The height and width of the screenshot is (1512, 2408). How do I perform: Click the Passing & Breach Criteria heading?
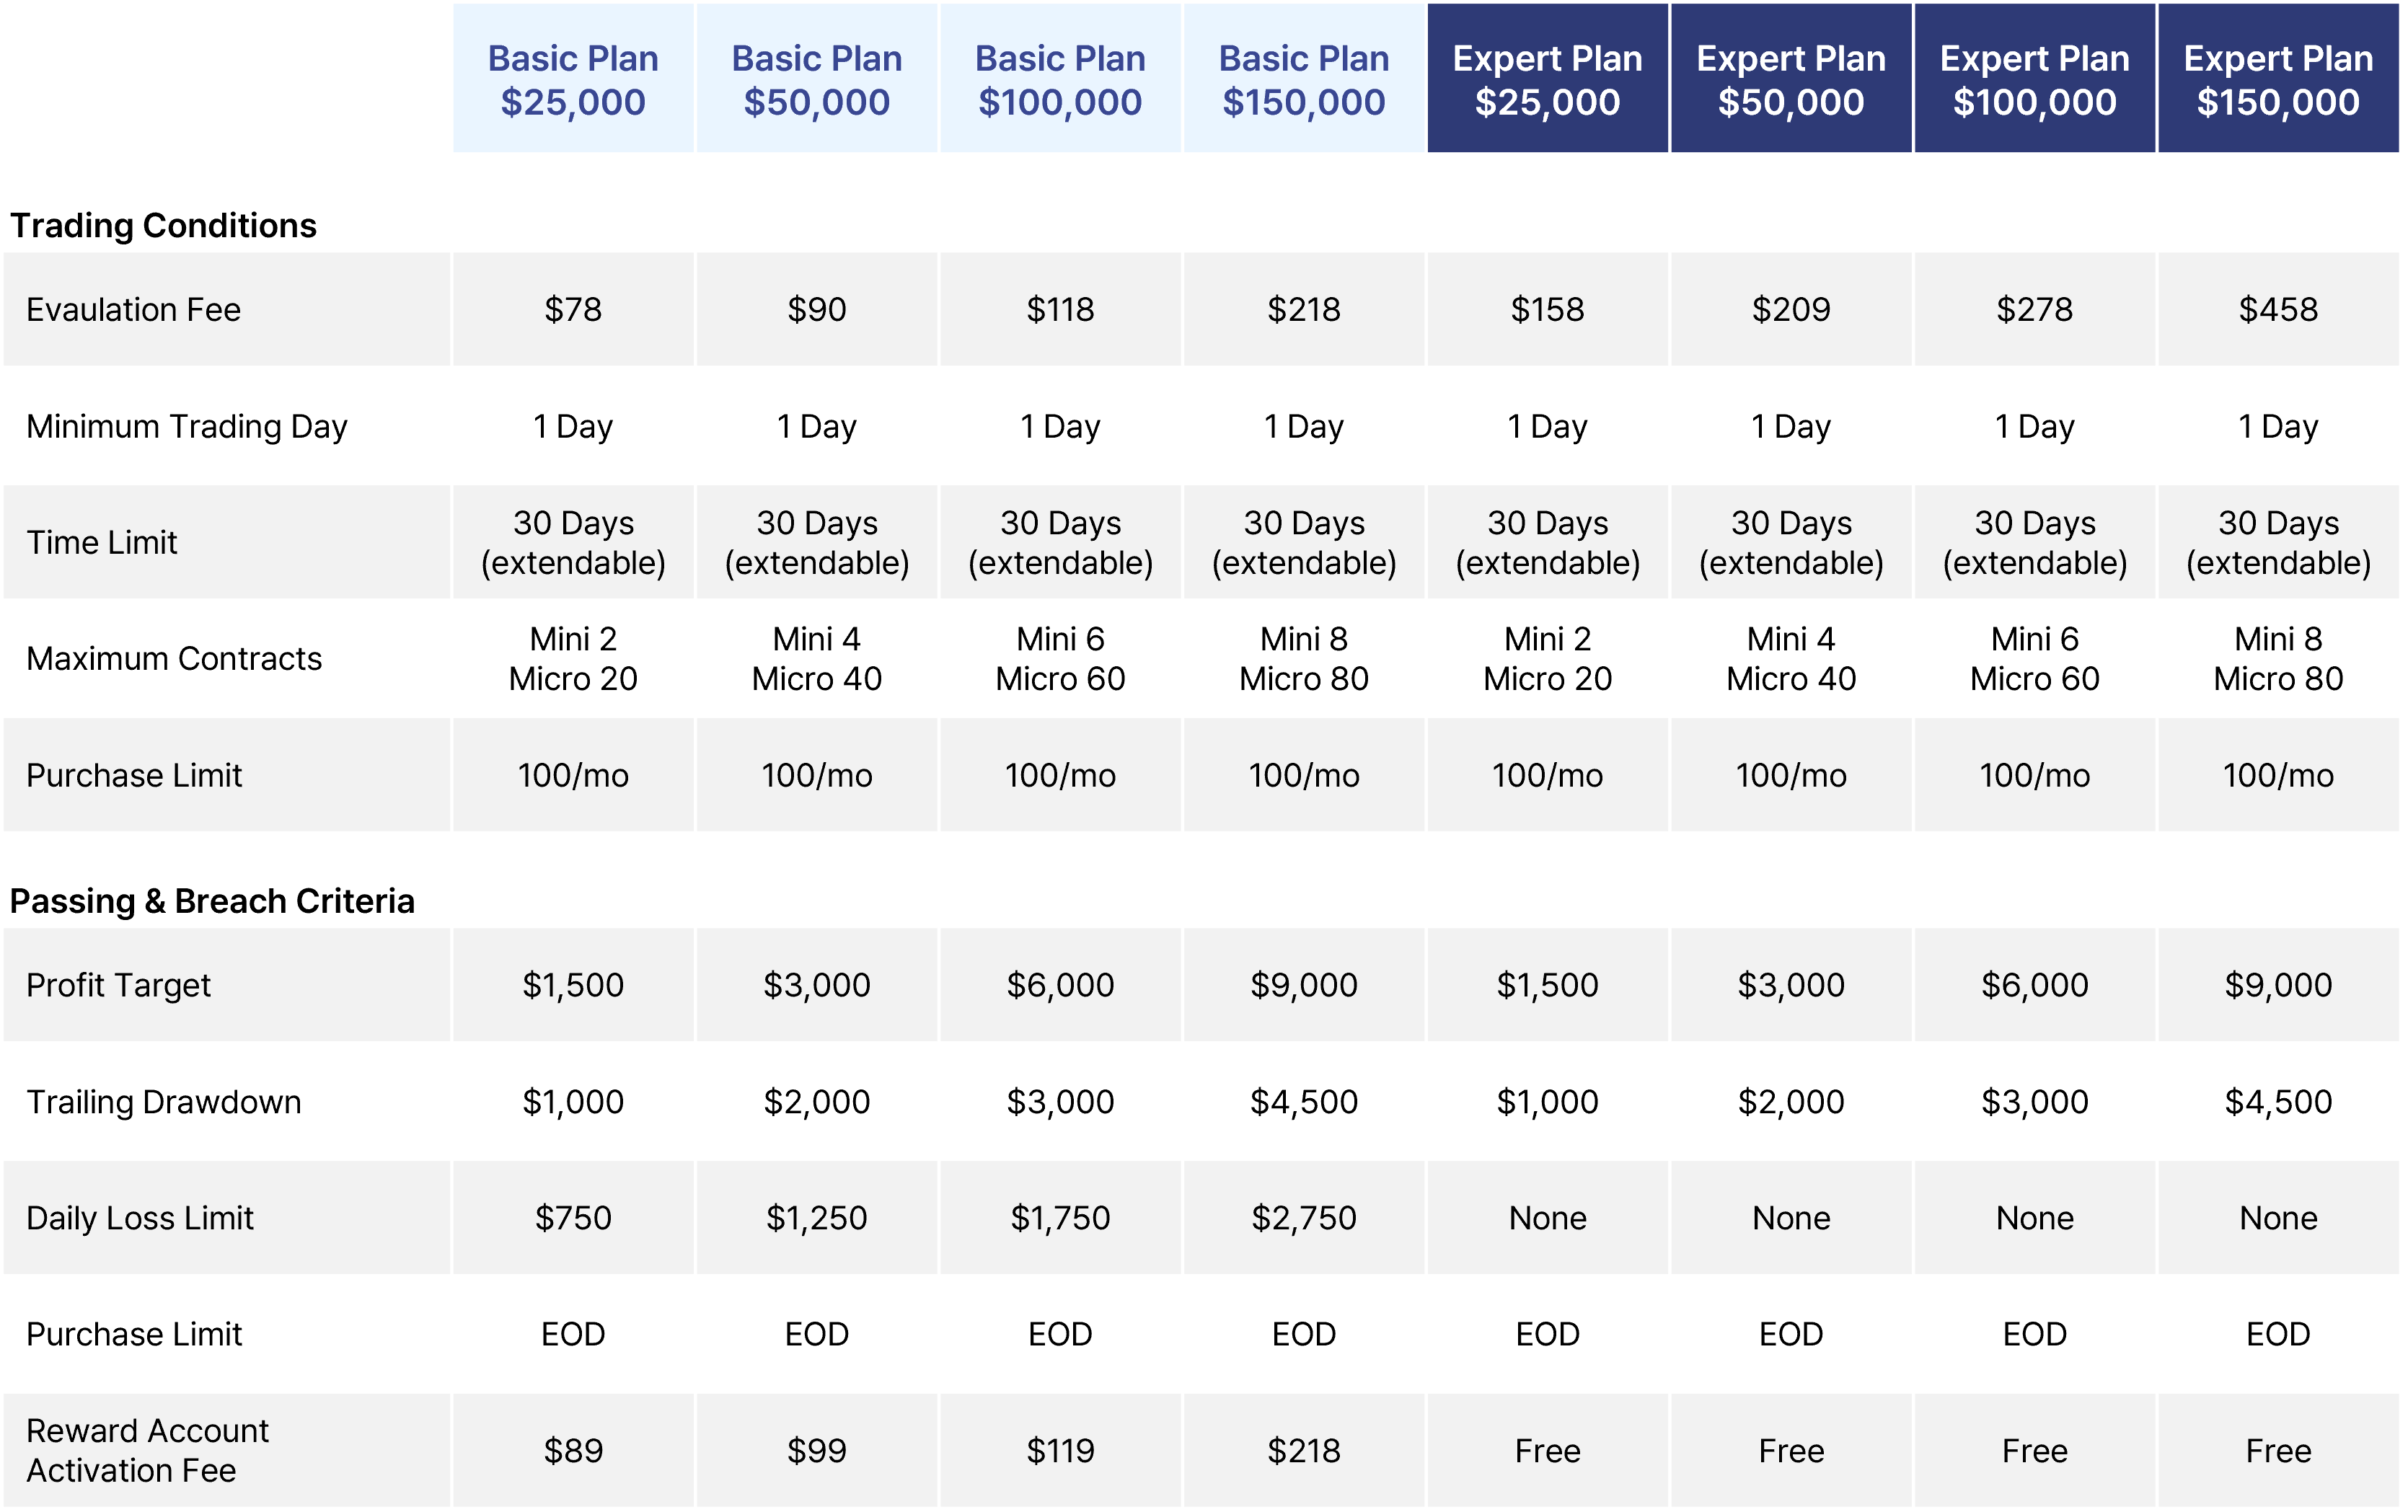[212, 901]
